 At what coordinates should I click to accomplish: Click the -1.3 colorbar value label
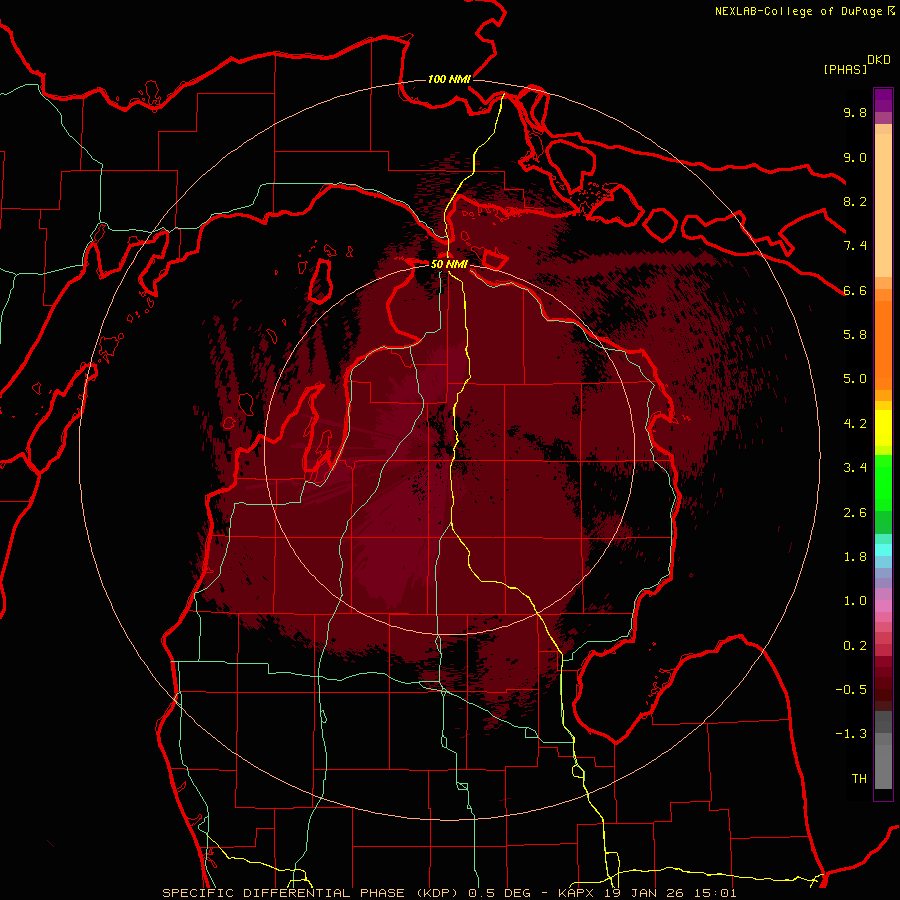coord(851,734)
